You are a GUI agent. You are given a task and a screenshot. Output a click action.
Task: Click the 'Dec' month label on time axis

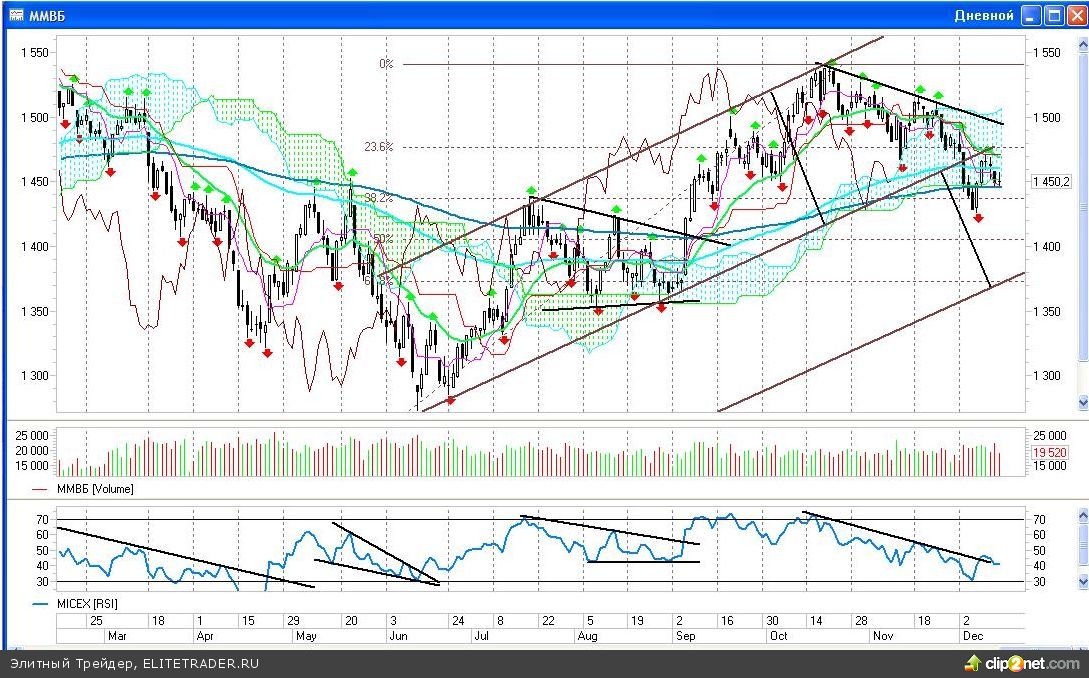[973, 636]
